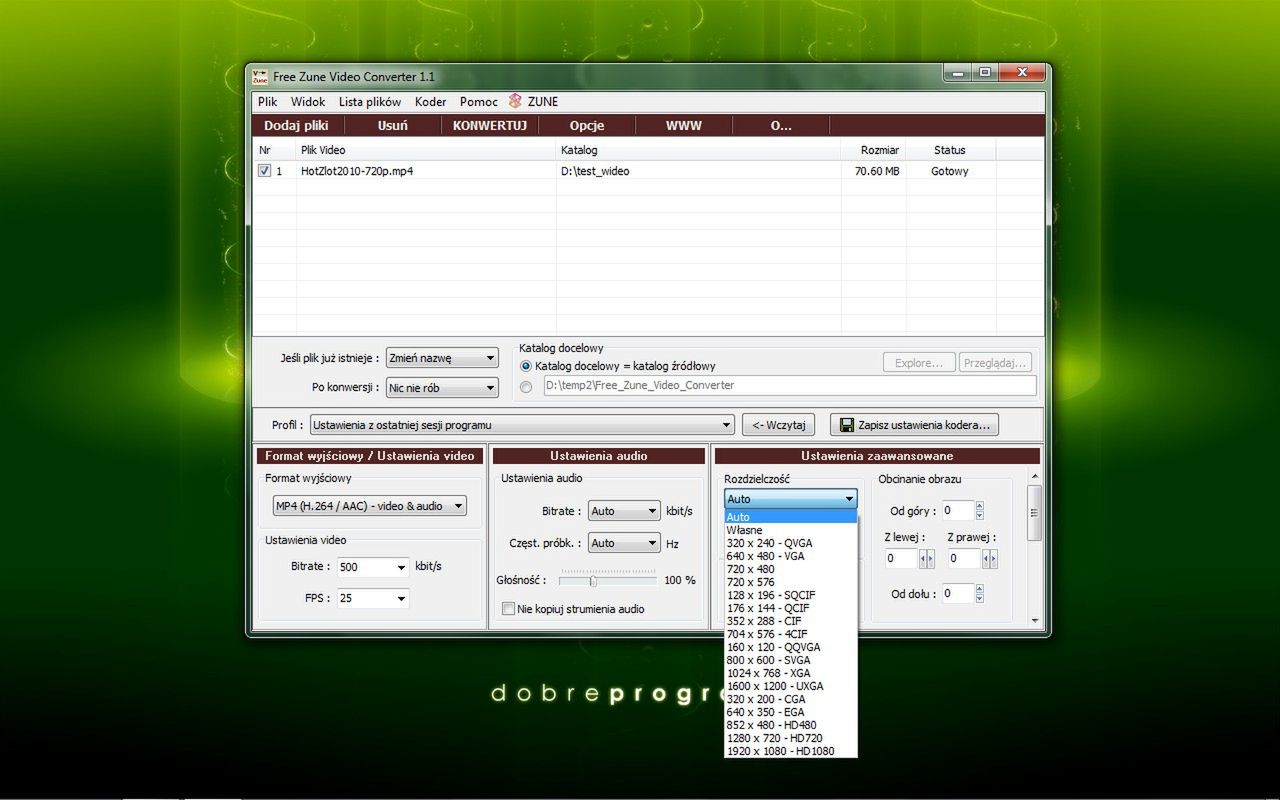Select Auto in the resolution list
This screenshot has height=800, width=1280.
[791, 517]
